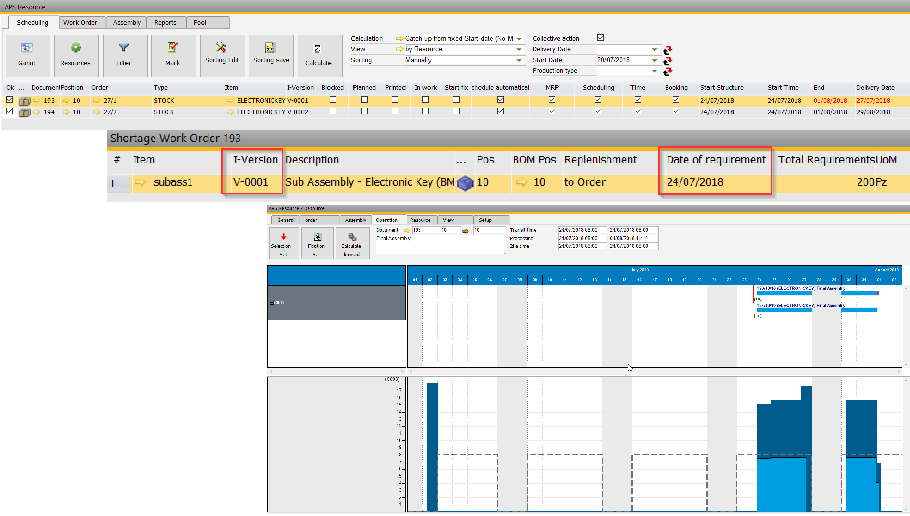Viewport: 910px width, 516px height.
Task: Open the Calculation dropdown
Action: pyautogui.click(x=519, y=39)
